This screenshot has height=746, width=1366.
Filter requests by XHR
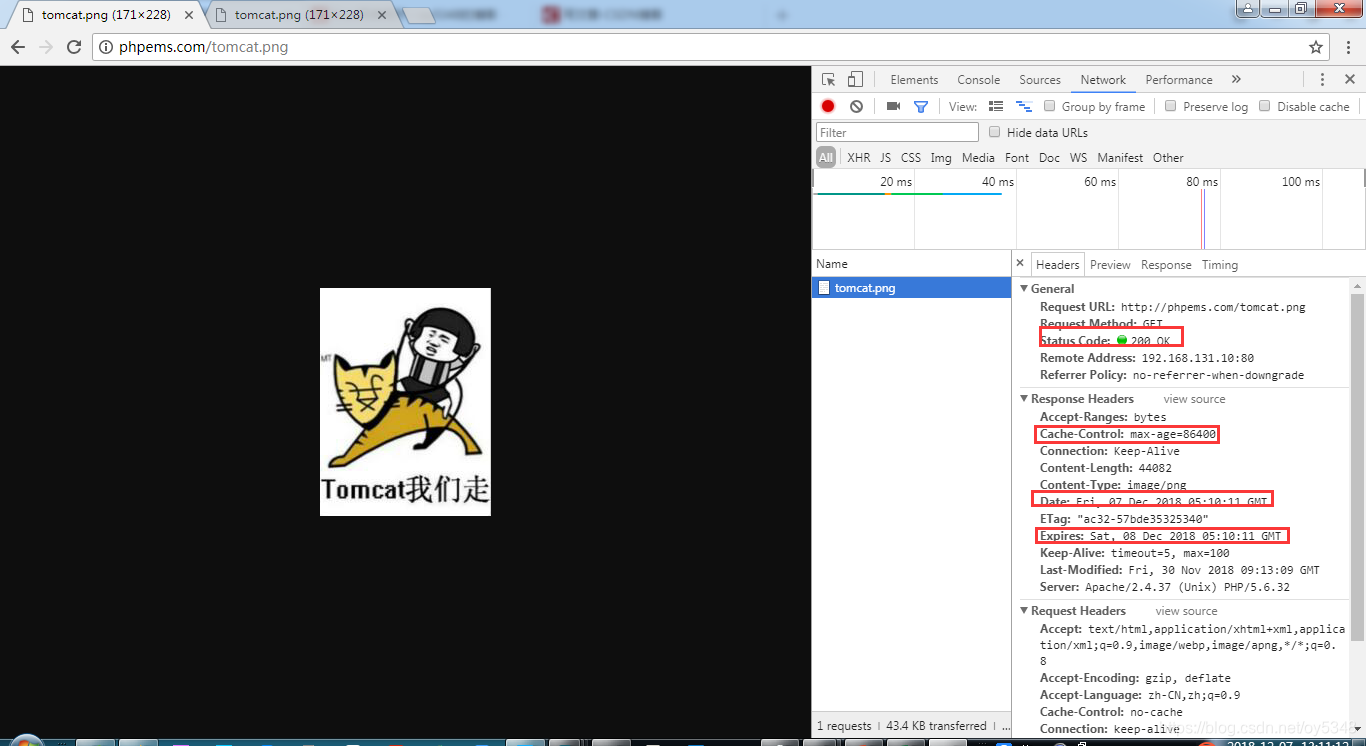[x=858, y=158]
